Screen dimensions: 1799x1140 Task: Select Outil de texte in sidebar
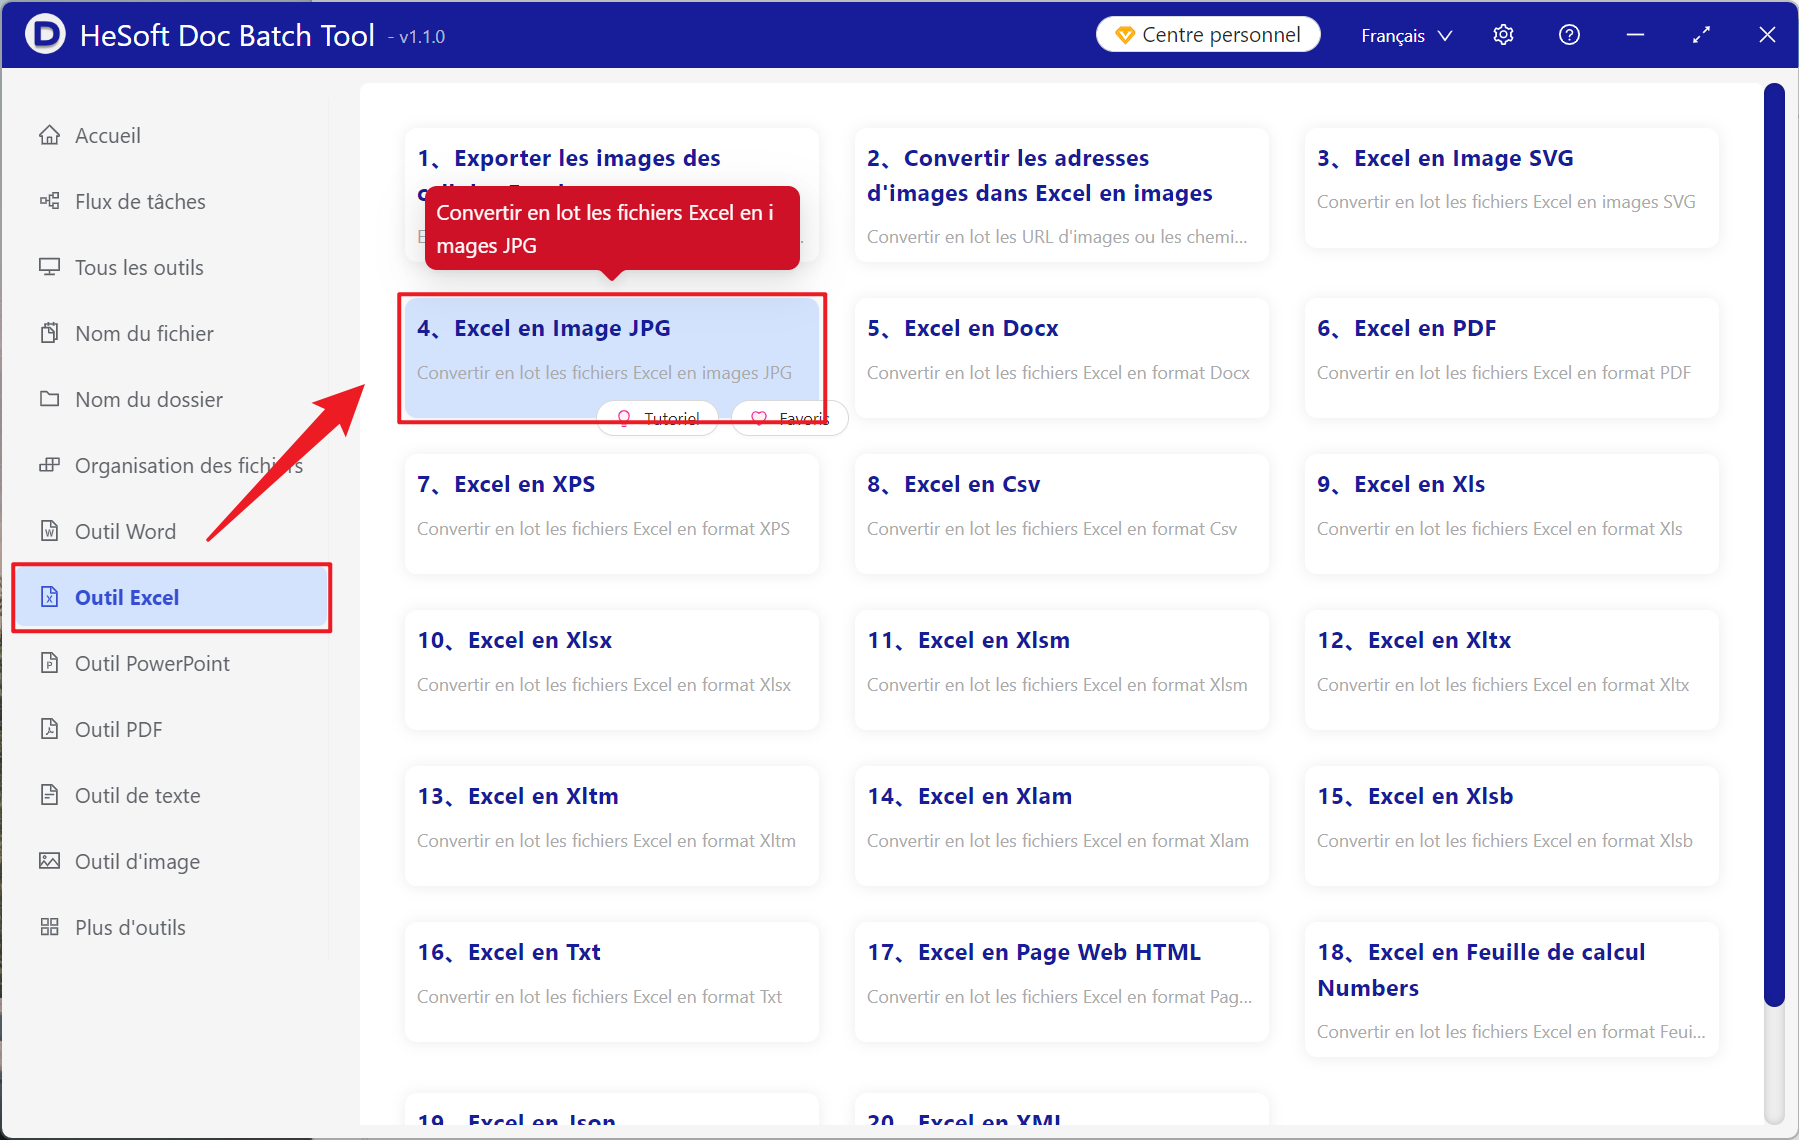[170, 795]
